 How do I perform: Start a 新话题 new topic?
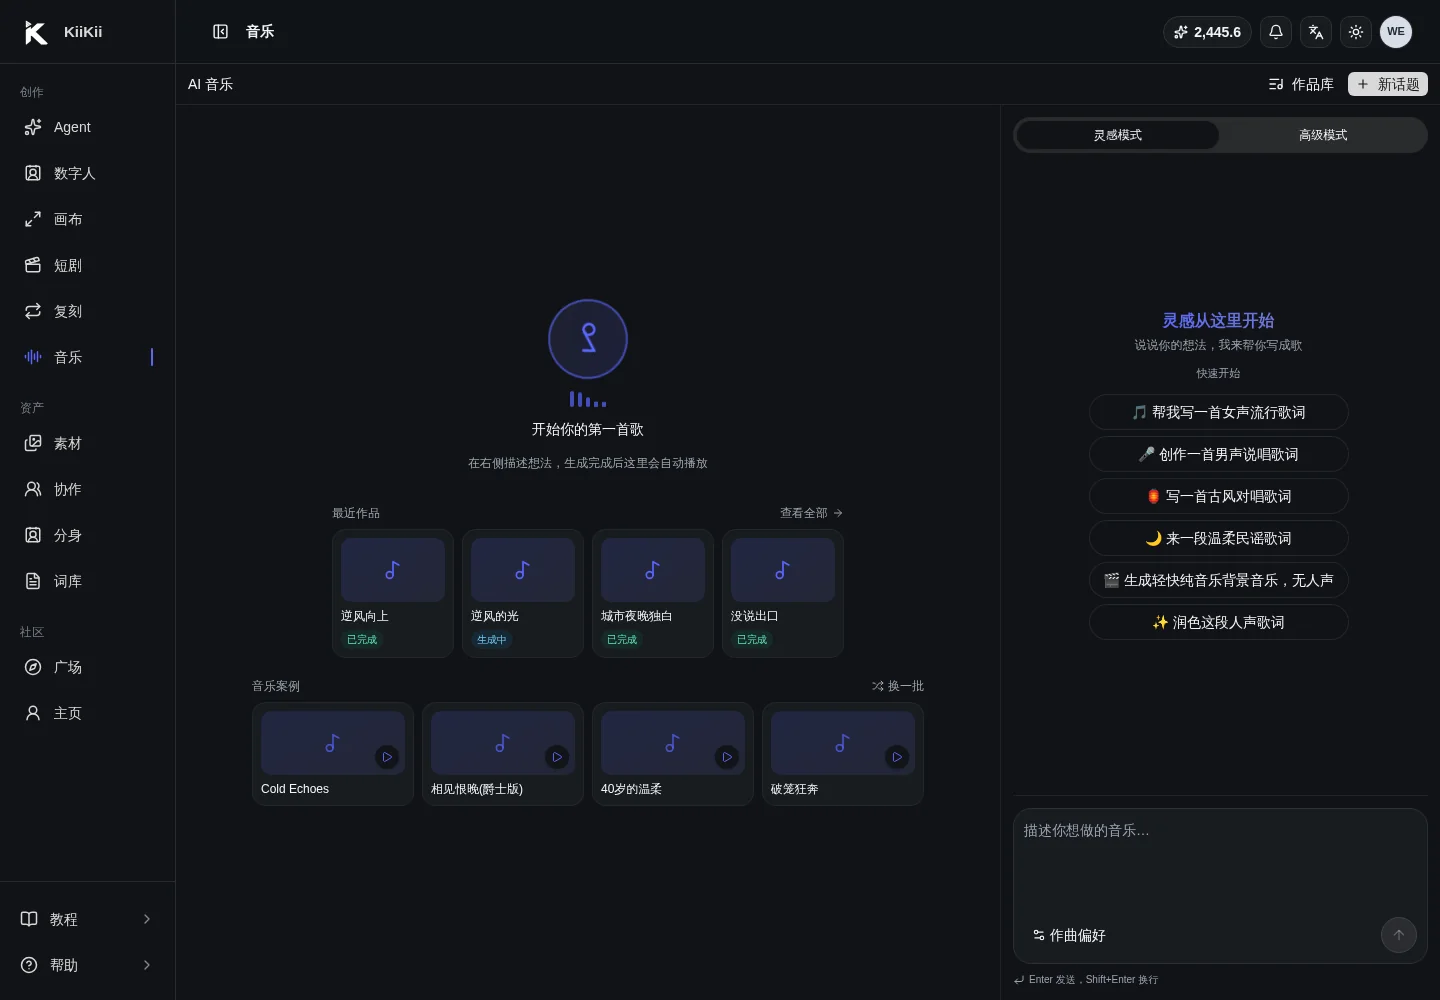1388,84
